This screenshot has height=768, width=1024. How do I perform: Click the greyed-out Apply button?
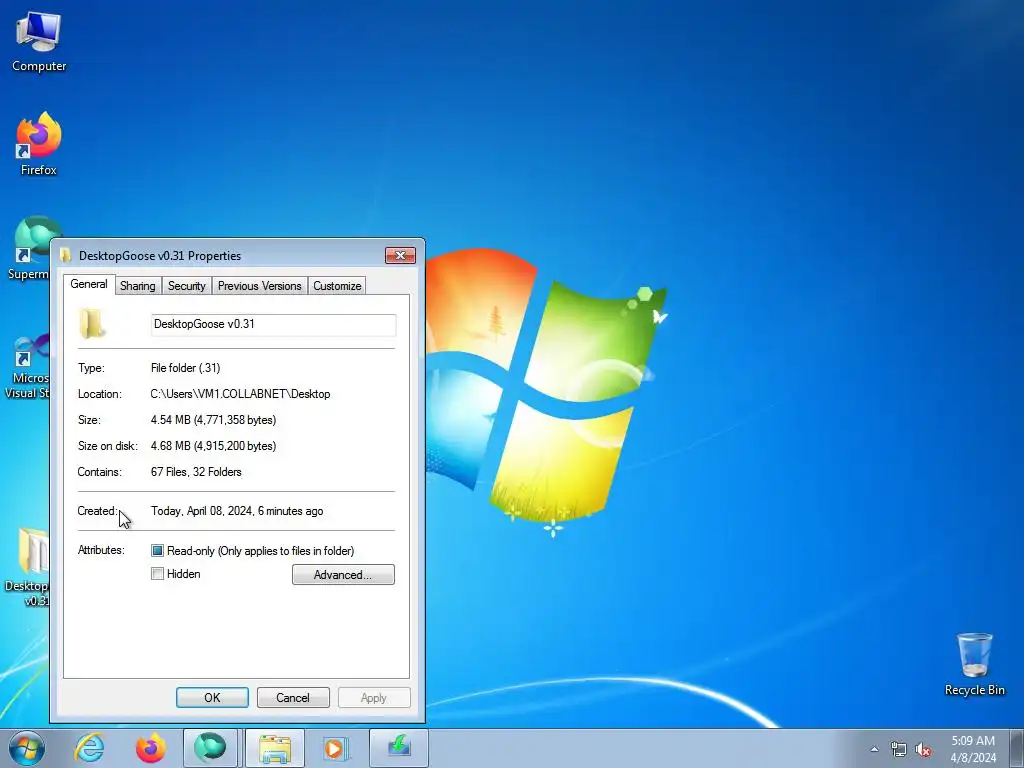(x=374, y=697)
